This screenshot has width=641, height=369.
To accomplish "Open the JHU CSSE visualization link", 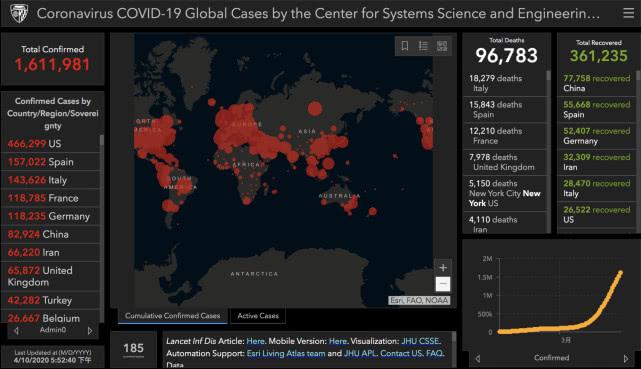I will pos(421,341).
